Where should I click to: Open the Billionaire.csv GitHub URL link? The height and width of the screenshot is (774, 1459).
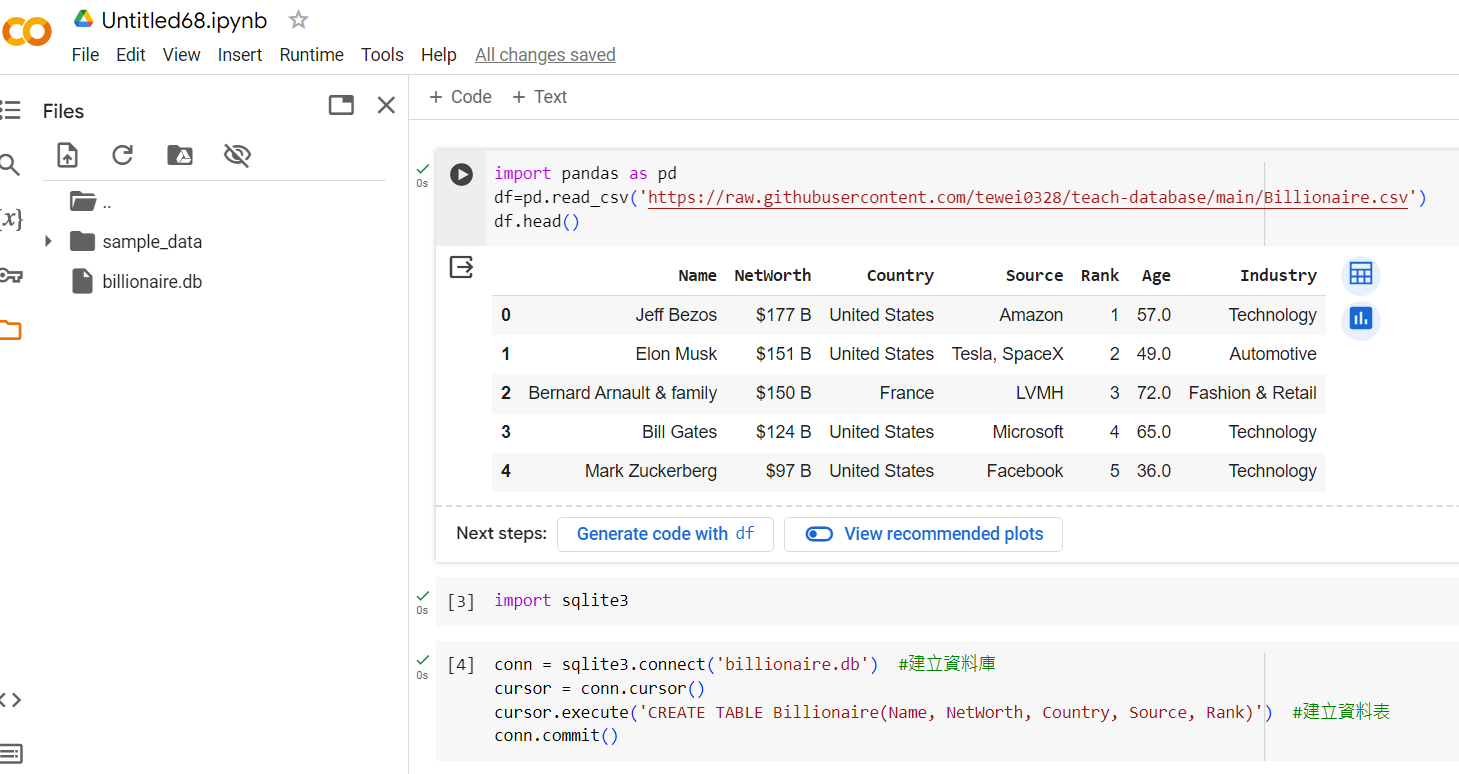(x=1028, y=197)
